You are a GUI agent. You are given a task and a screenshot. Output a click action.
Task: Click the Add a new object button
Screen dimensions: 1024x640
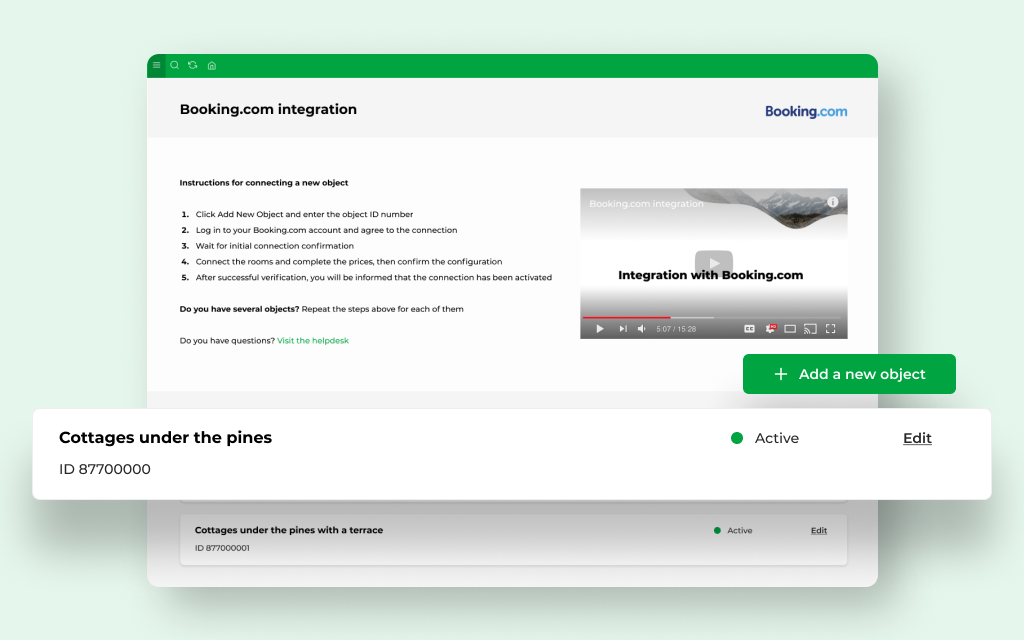(x=849, y=374)
